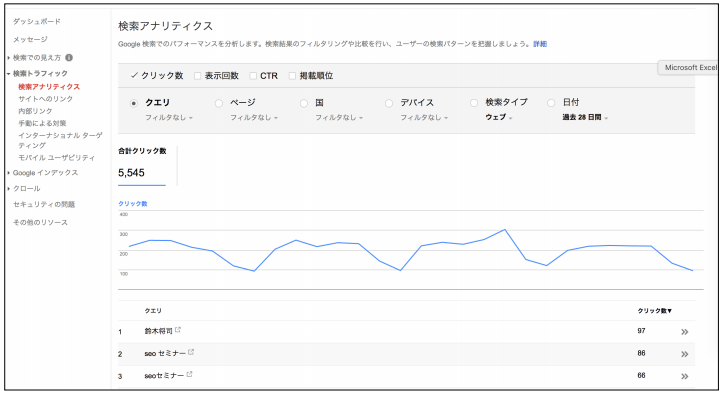Open フィルタなし dropdown under ページ

254,117
